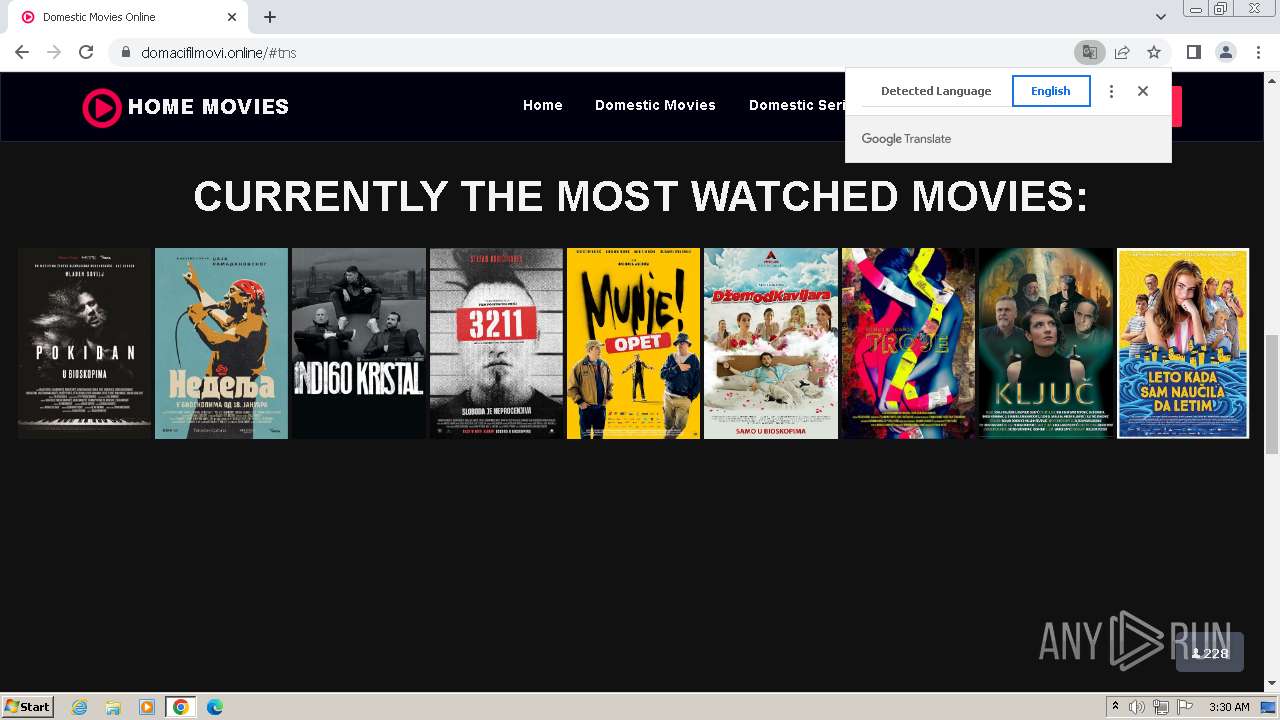This screenshot has width=1280, height=720.
Task: Open Leto kada sam naucila da letim poster
Action: coord(1183,343)
